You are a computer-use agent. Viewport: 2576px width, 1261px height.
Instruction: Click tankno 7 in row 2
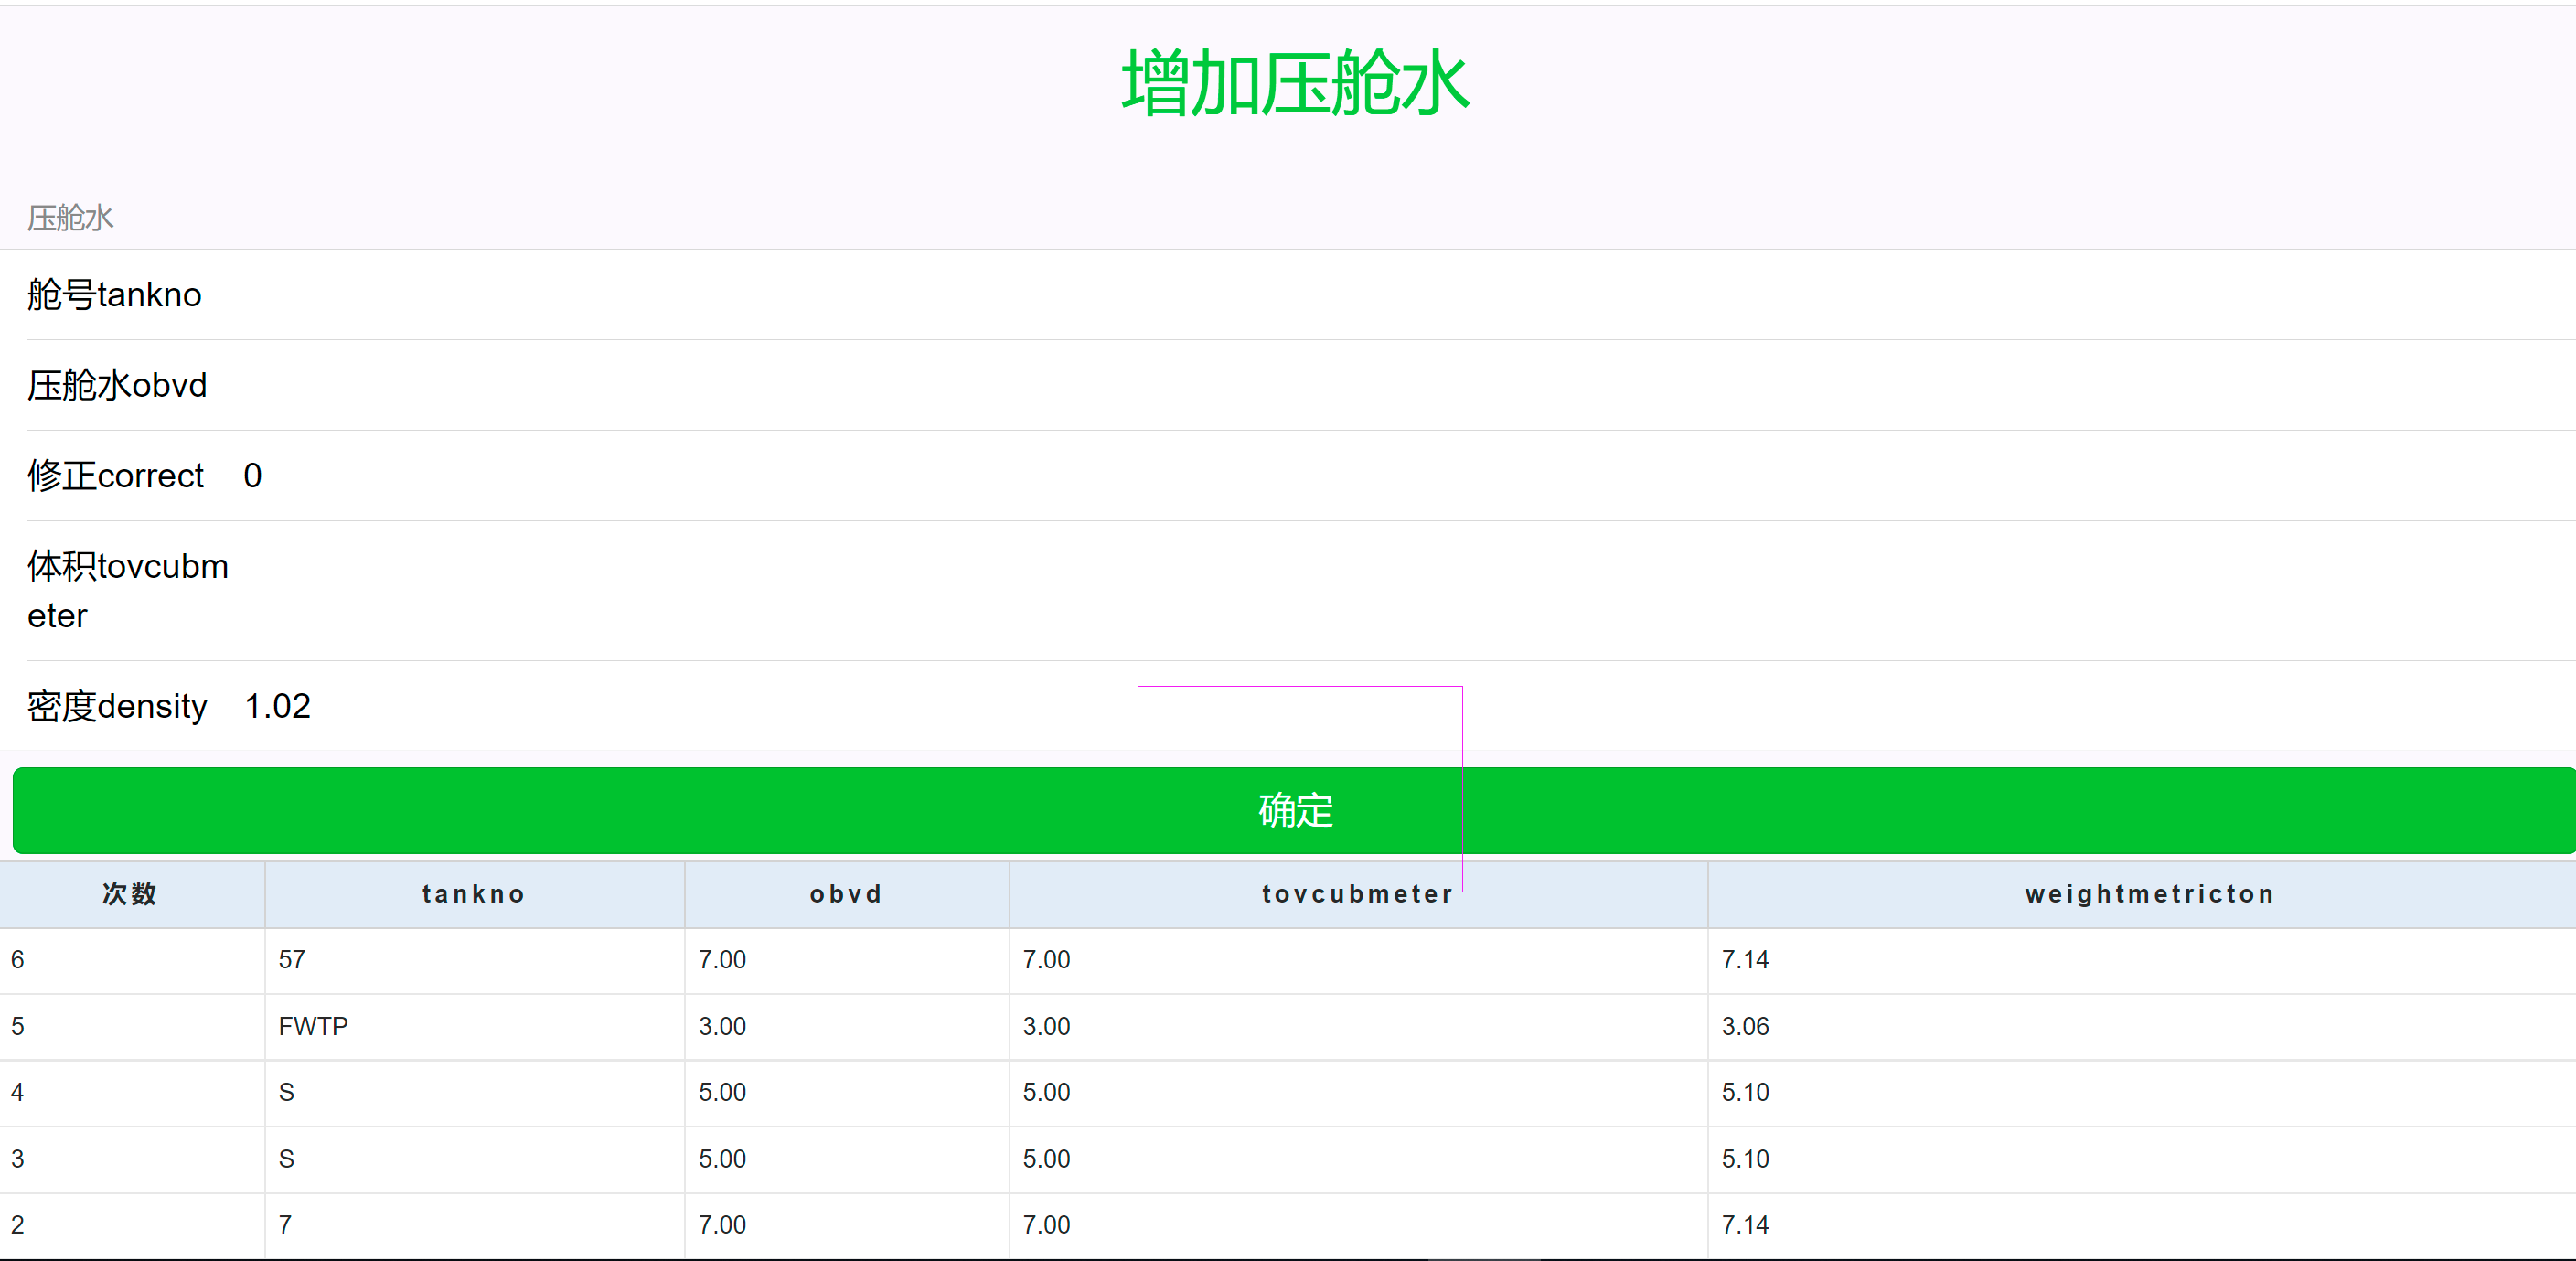point(285,1225)
